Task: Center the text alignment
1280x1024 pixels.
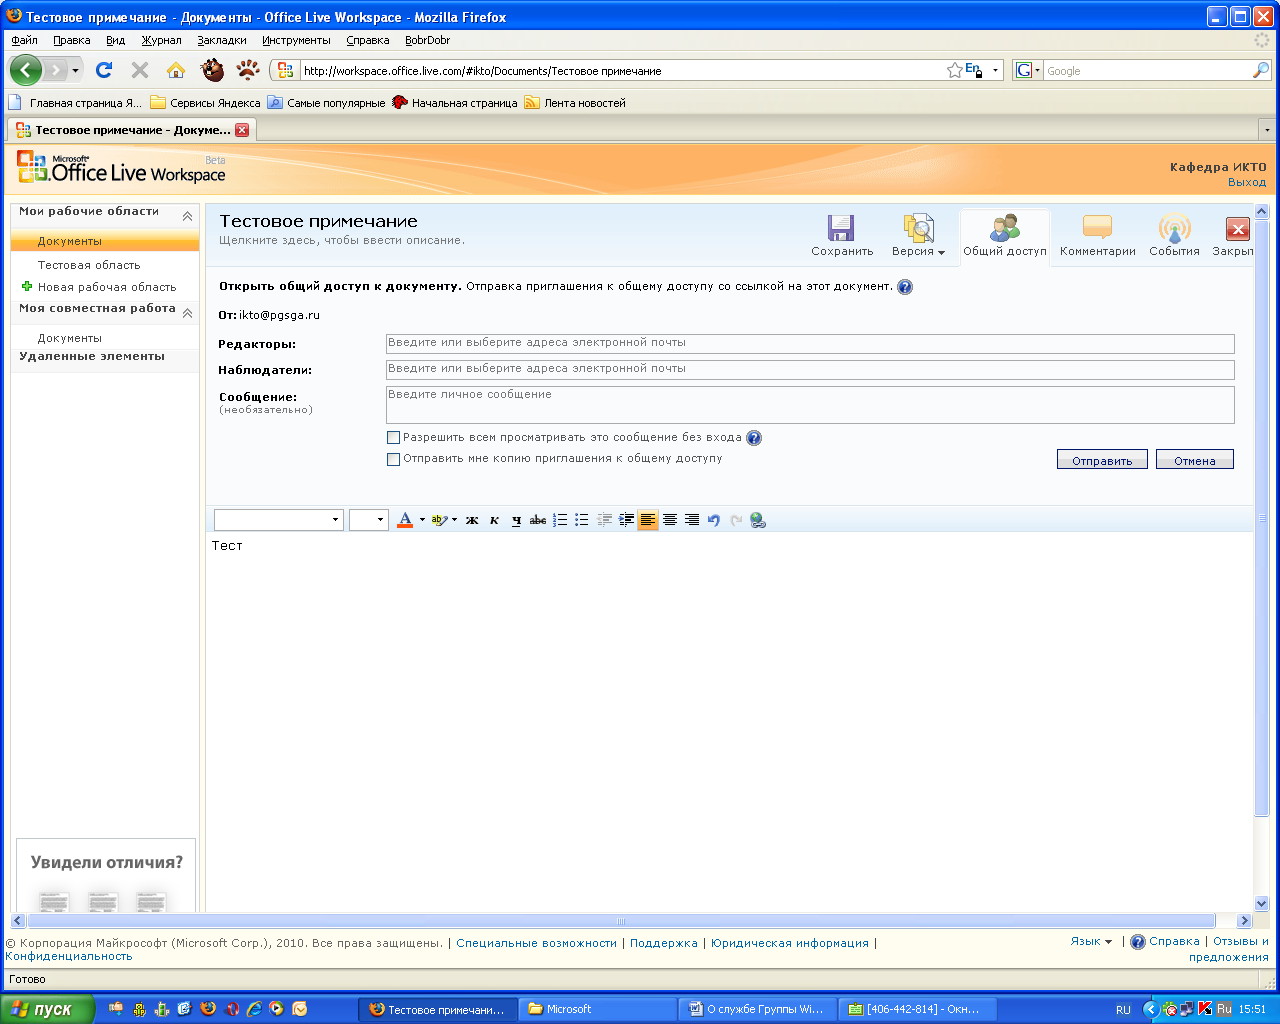Action: click(x=670, y=520)
